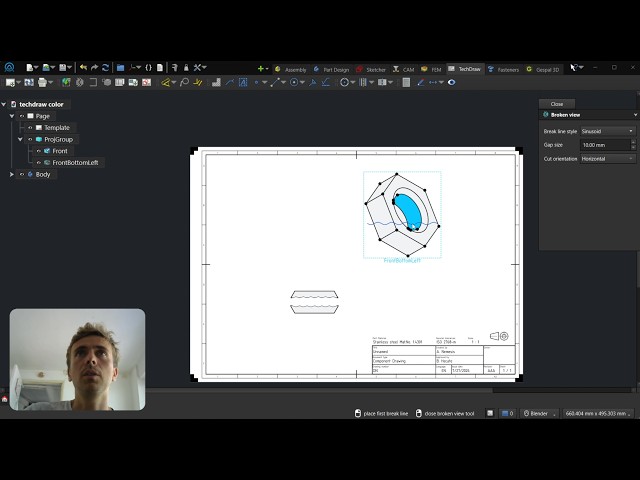Viewport: 640px width, 480px height.
Task: Switch to the FEM workbench tab
Action: 431,69
